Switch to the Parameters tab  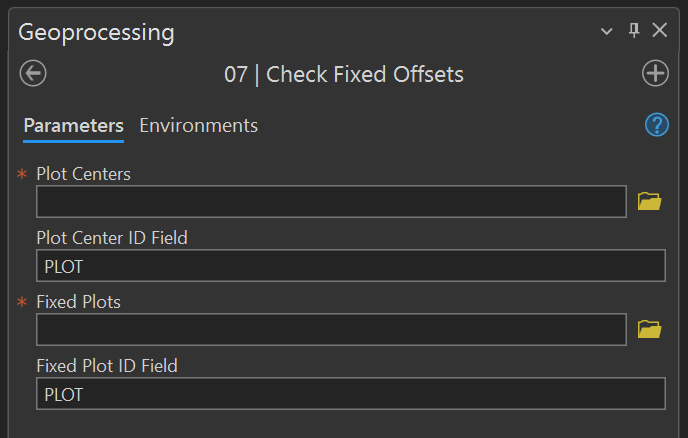pyautogui.click(x=73, y=126)
